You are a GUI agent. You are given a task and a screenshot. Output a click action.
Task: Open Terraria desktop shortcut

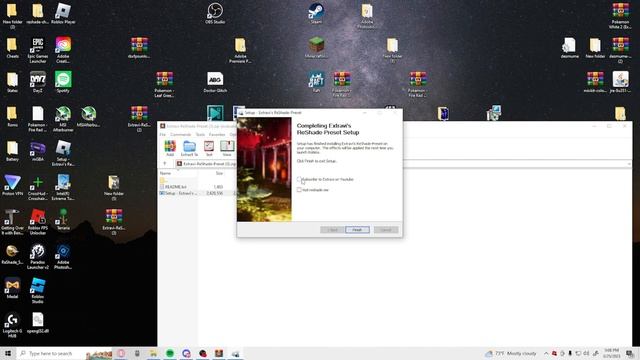(63, 219)
